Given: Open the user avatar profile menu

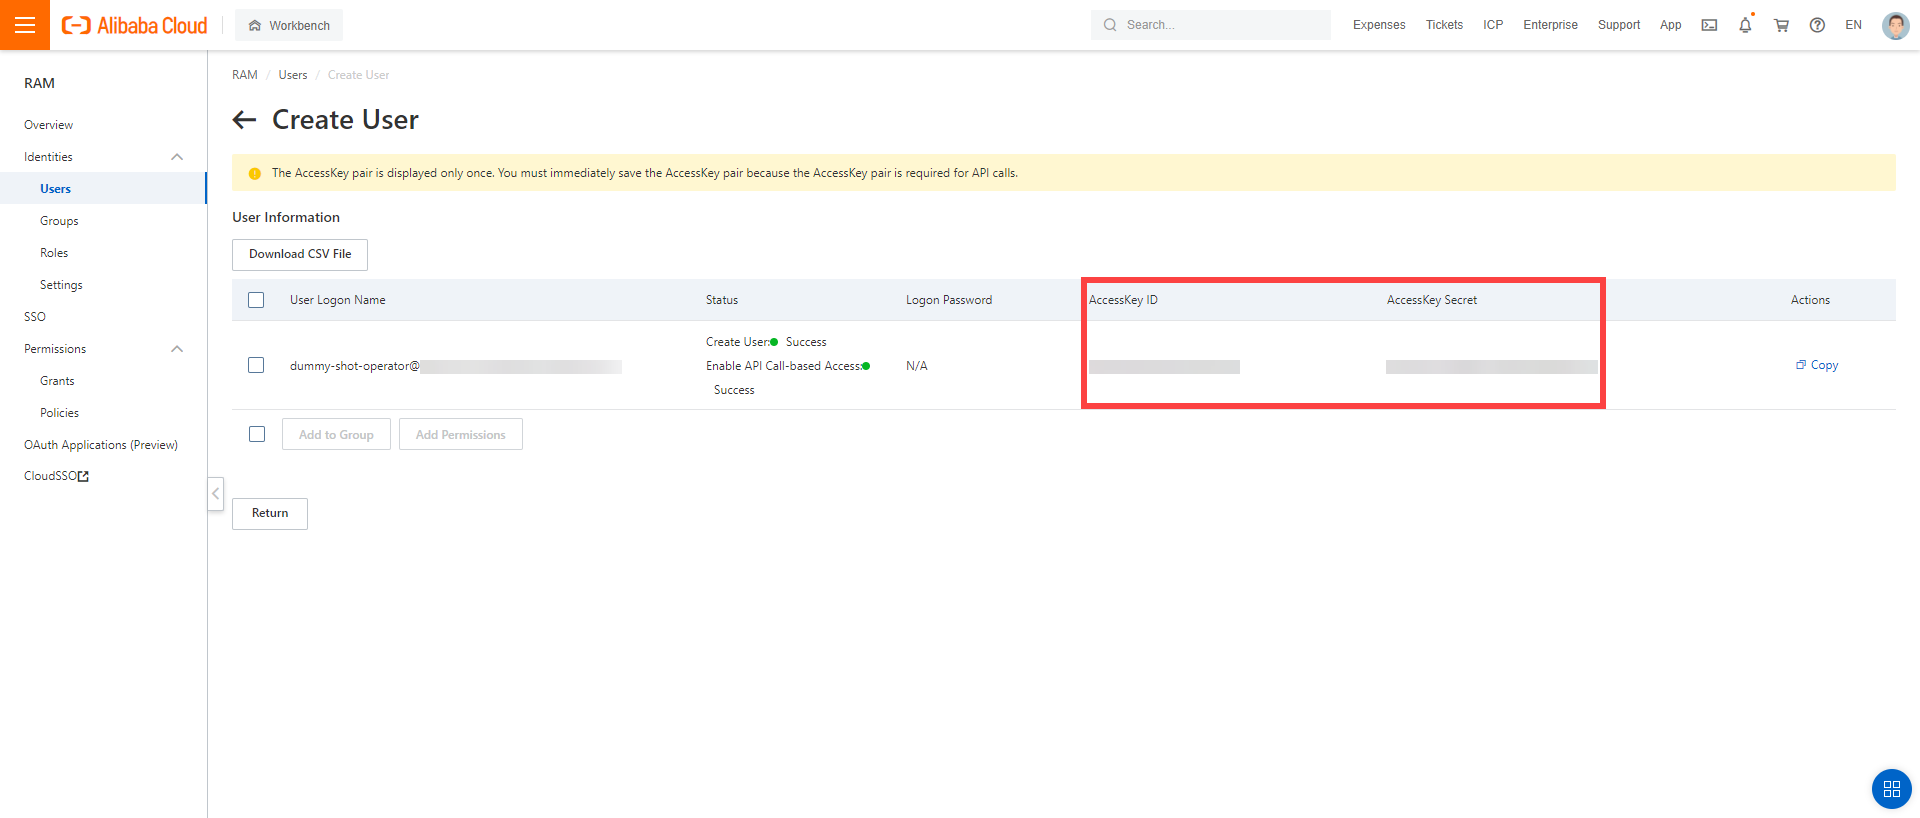Looking at the screenshot, I should coord(1894,25).
